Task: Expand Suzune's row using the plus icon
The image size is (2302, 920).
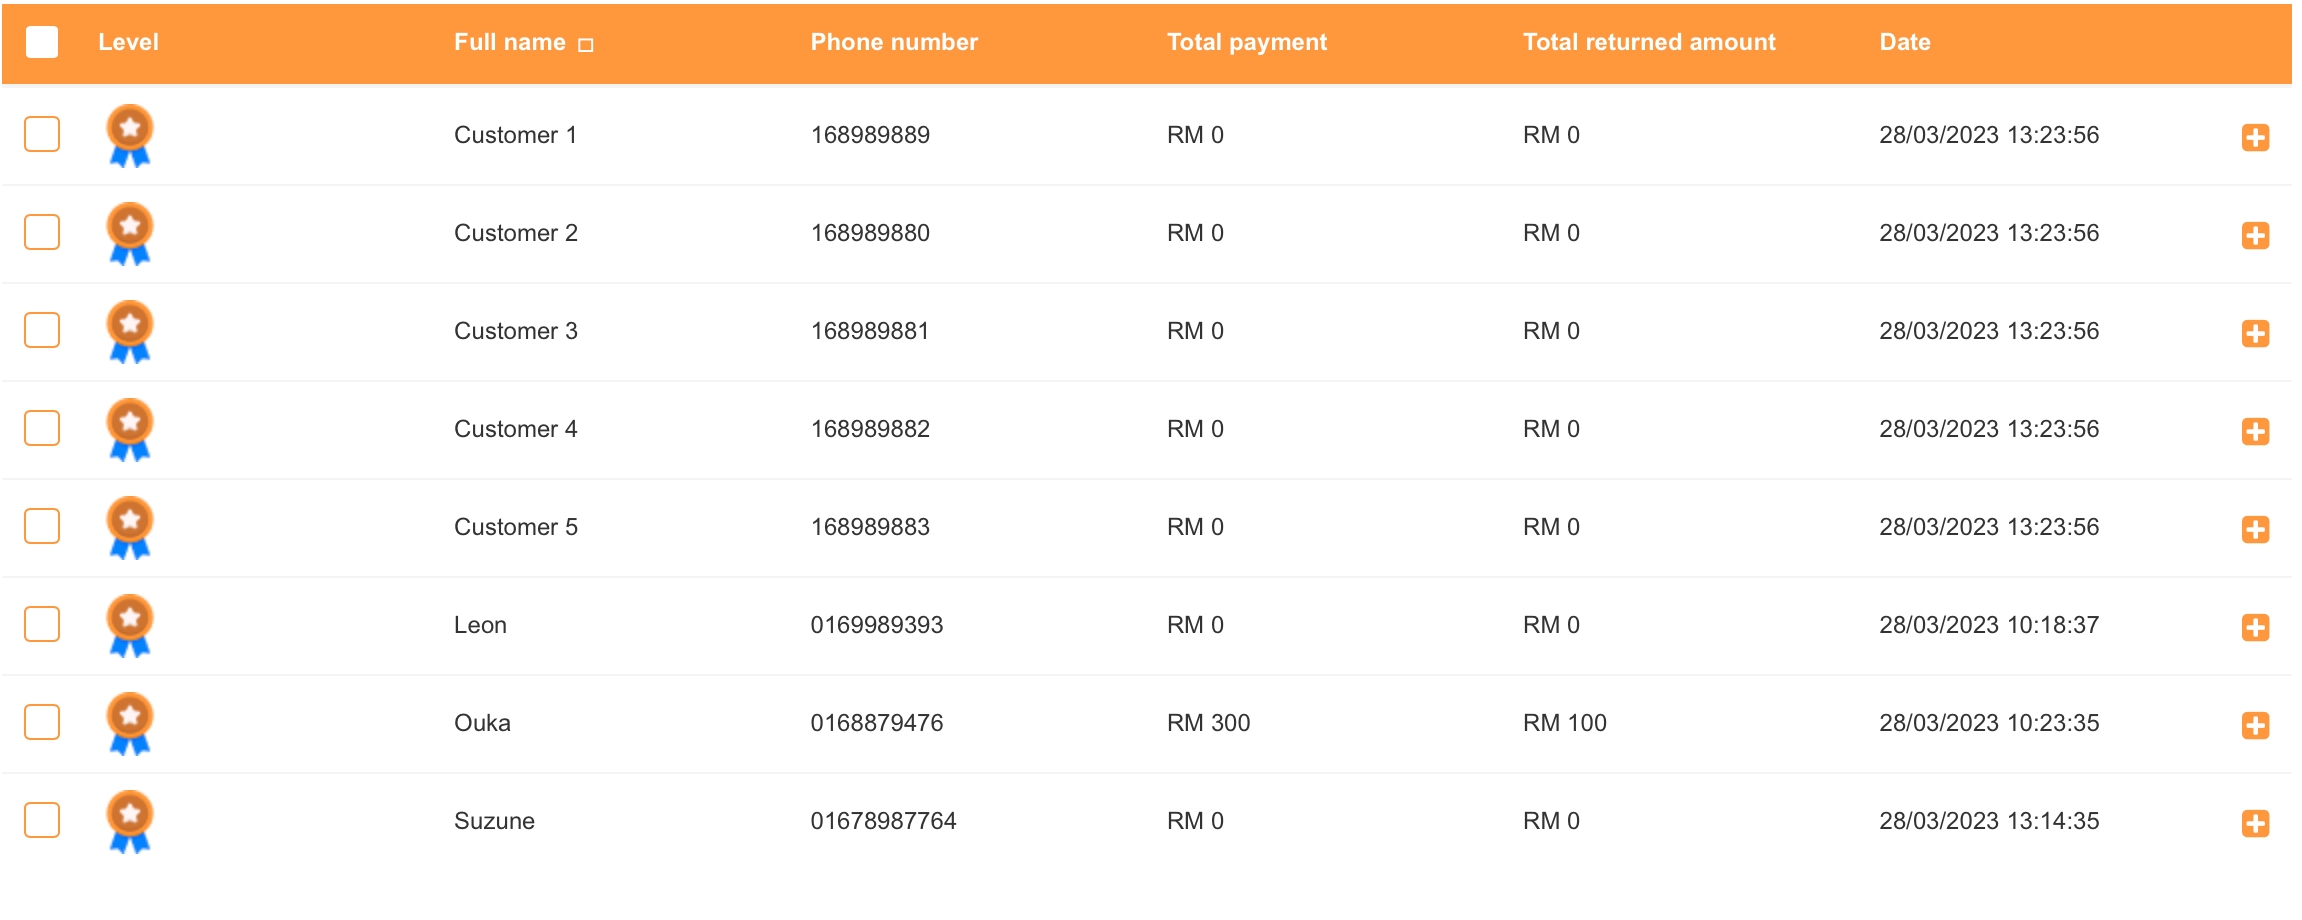Action: (x=2255, y=823)
